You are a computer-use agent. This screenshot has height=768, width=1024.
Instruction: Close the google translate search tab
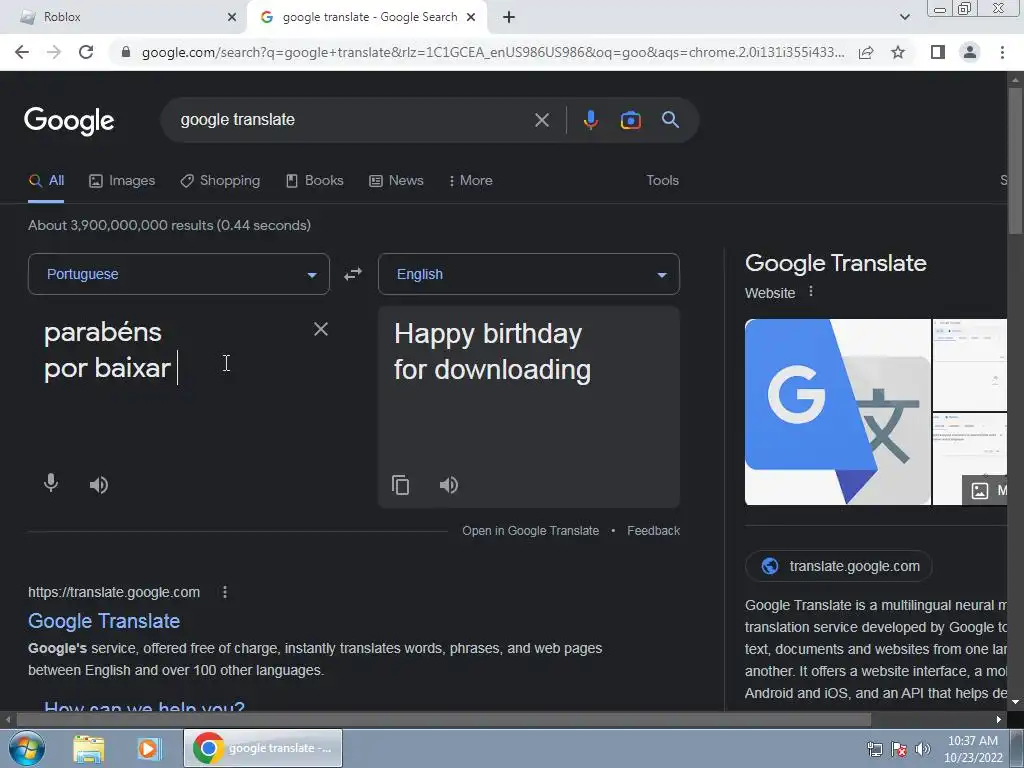pos(471,18)
